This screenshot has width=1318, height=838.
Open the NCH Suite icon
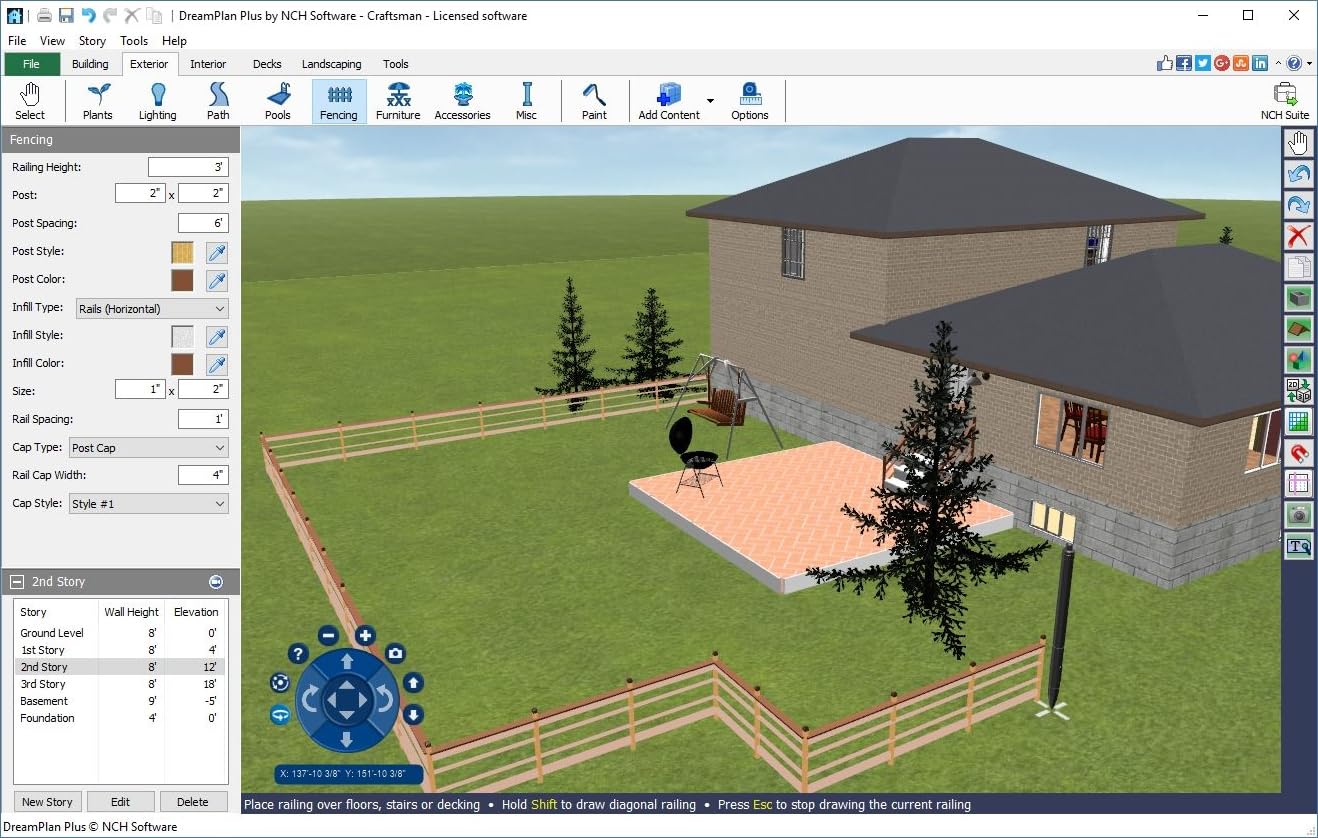click(1284, 101)
